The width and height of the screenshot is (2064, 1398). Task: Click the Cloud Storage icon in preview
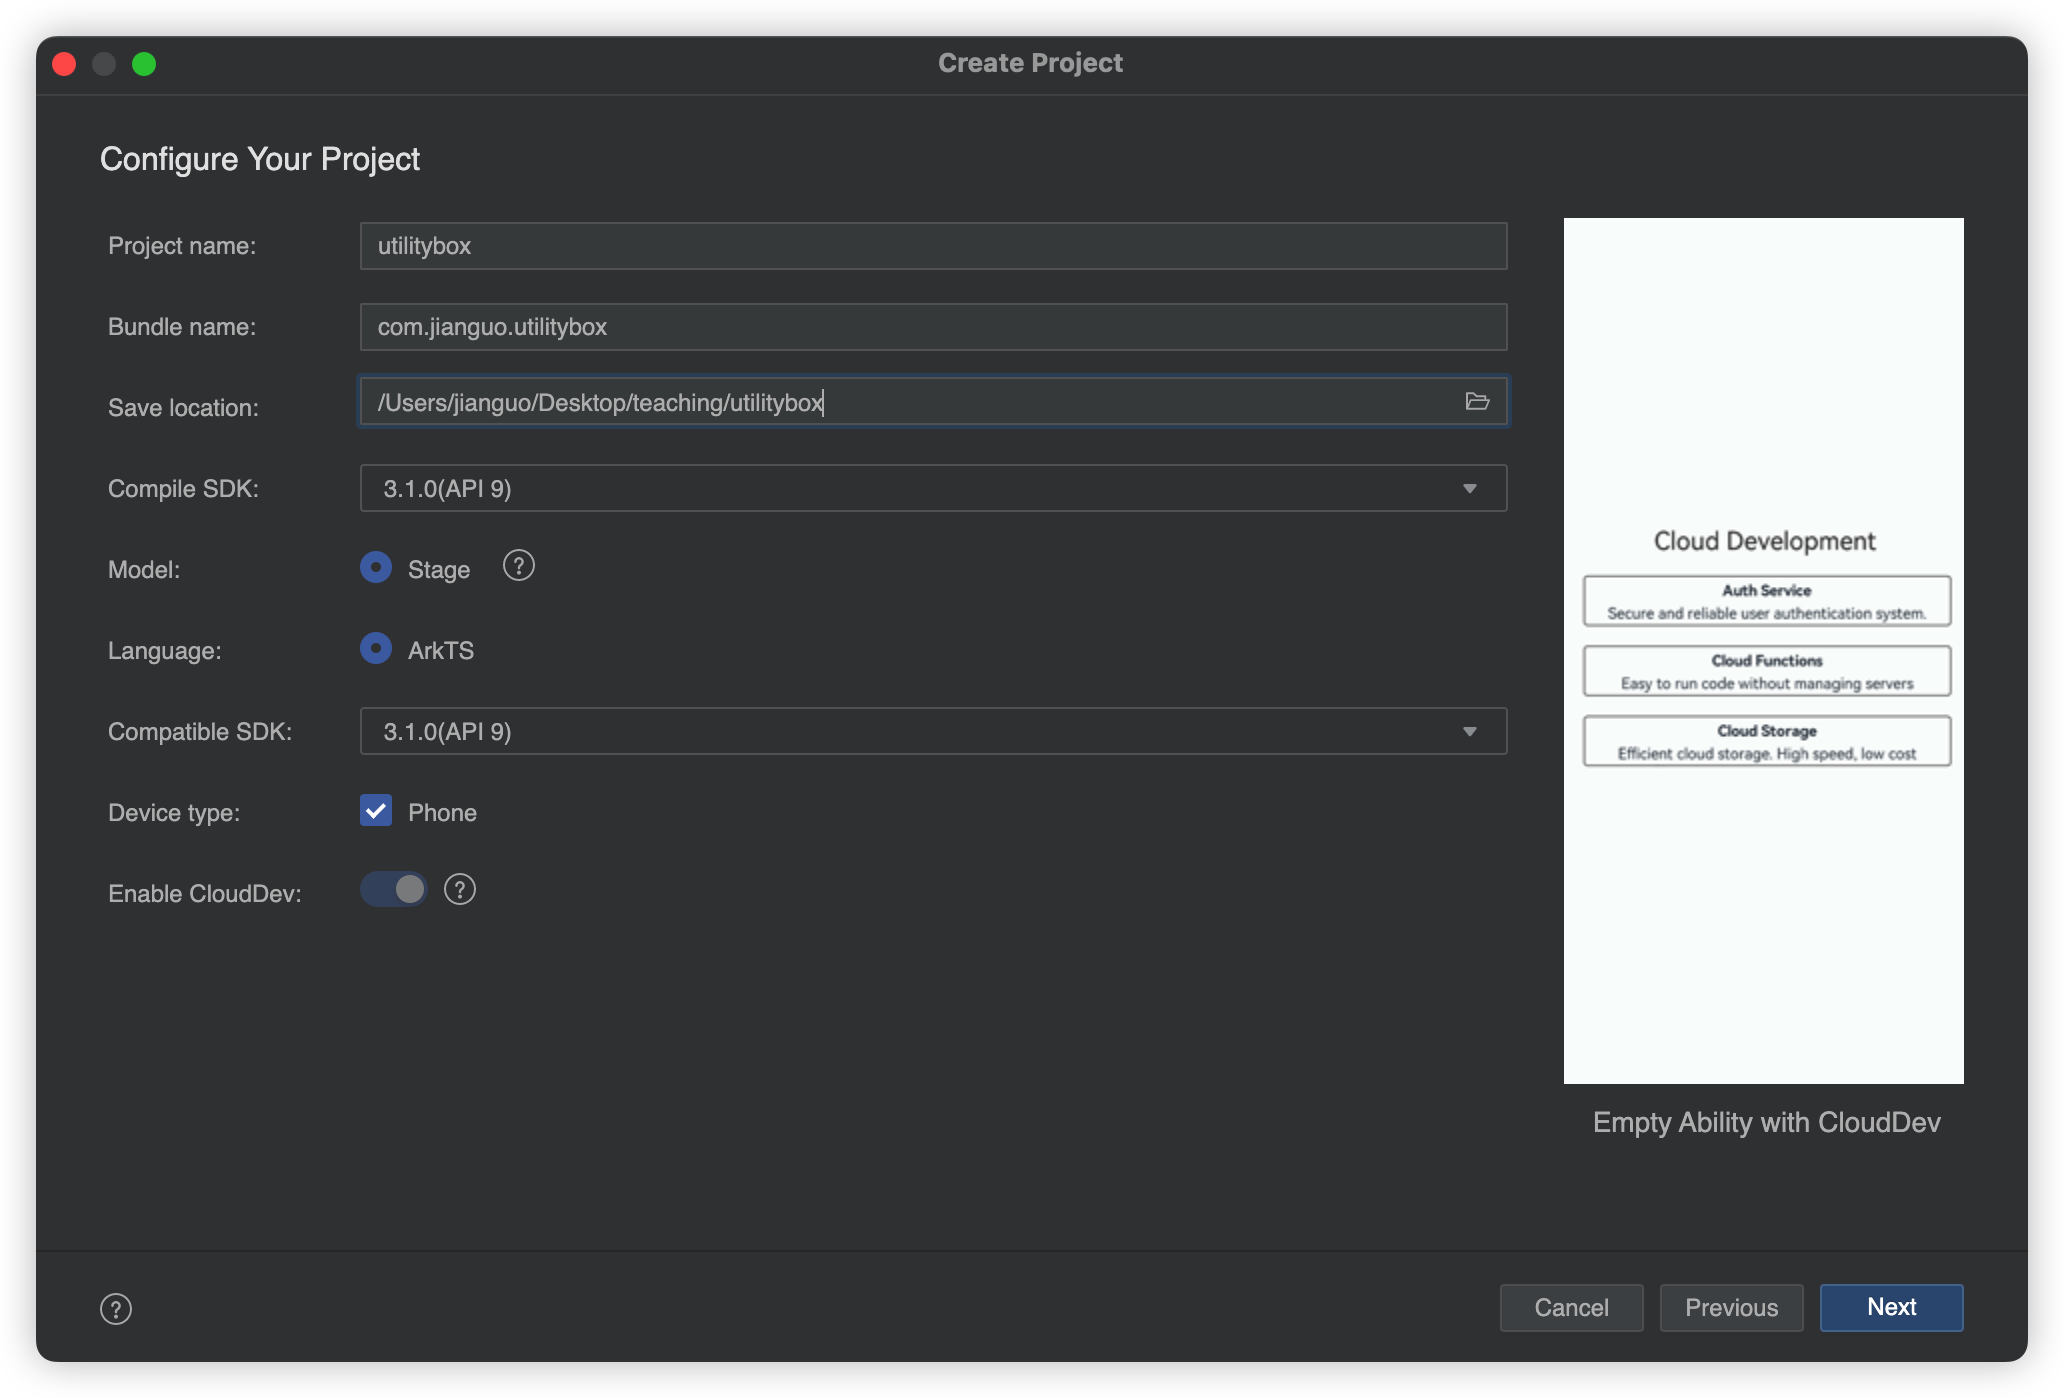coord(1764,741)
